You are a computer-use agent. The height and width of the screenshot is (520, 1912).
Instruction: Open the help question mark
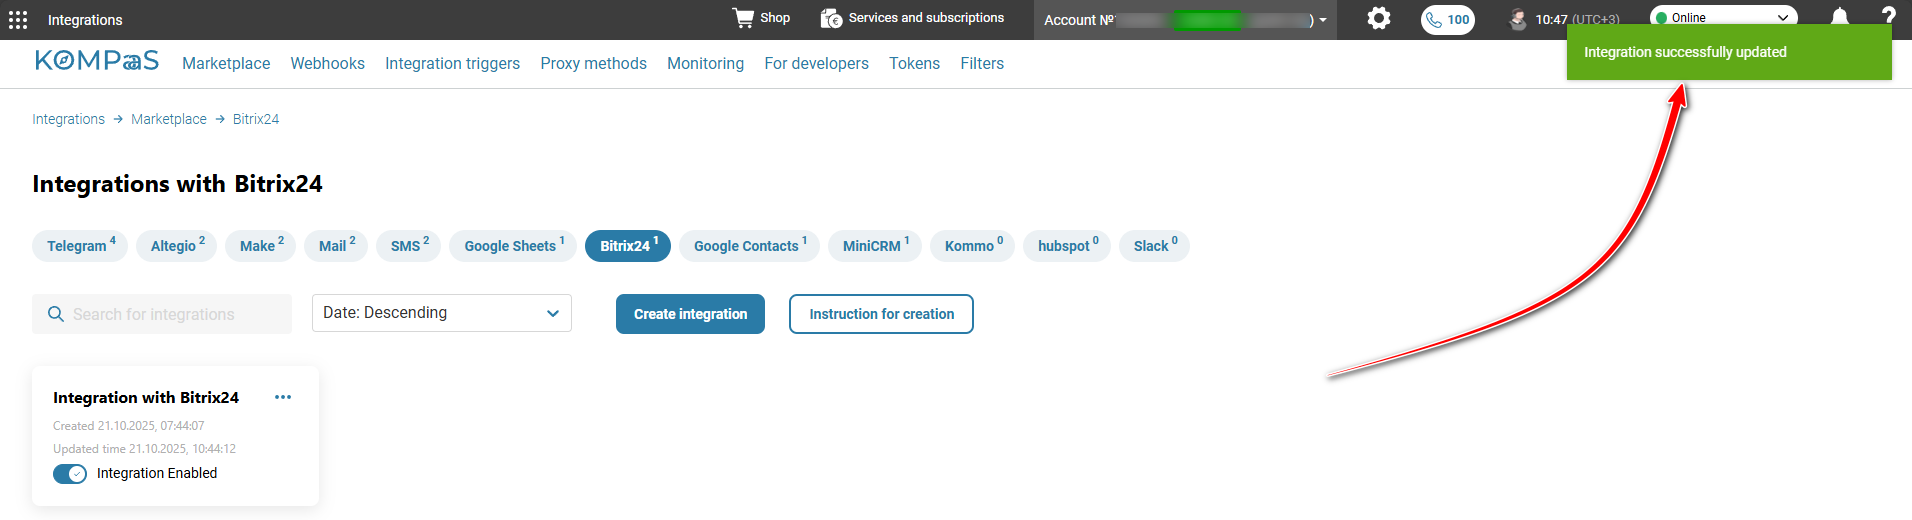tap(1888, 16)
